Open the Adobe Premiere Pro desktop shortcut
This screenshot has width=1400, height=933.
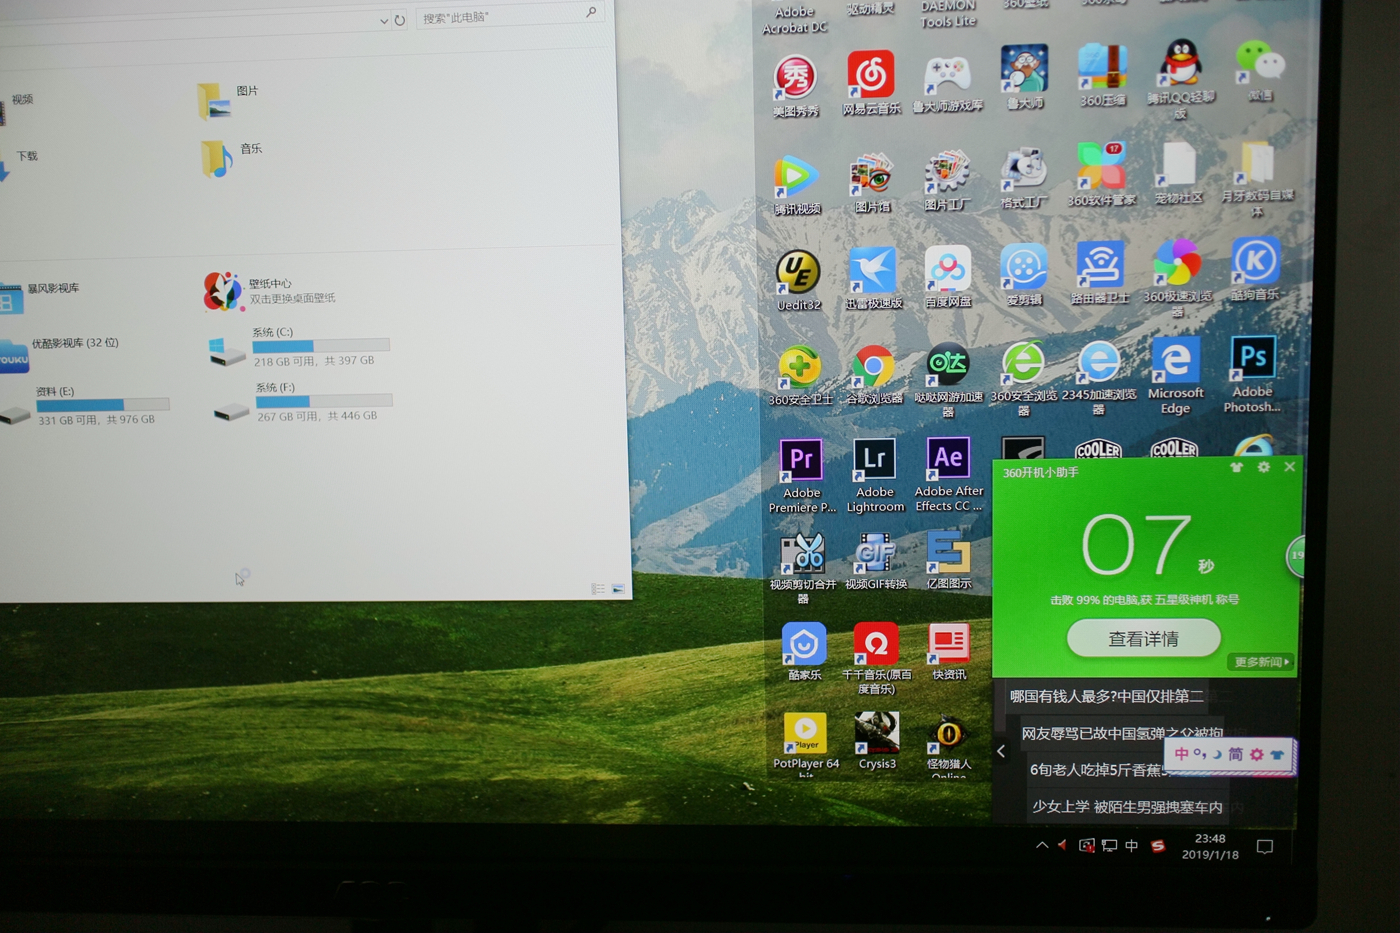point(801,461)
